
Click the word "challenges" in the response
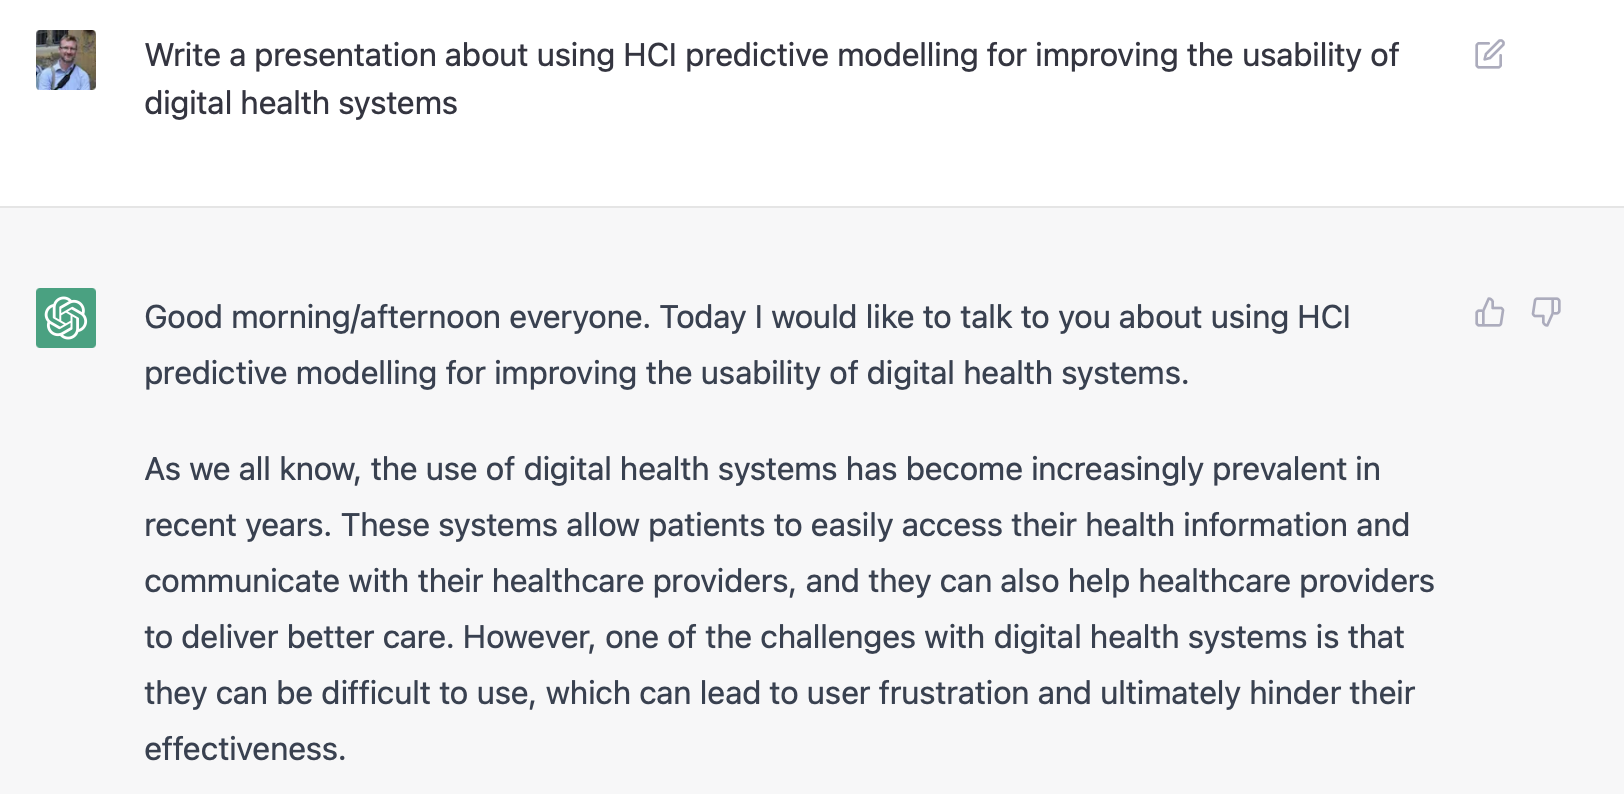tap(837, 637)
